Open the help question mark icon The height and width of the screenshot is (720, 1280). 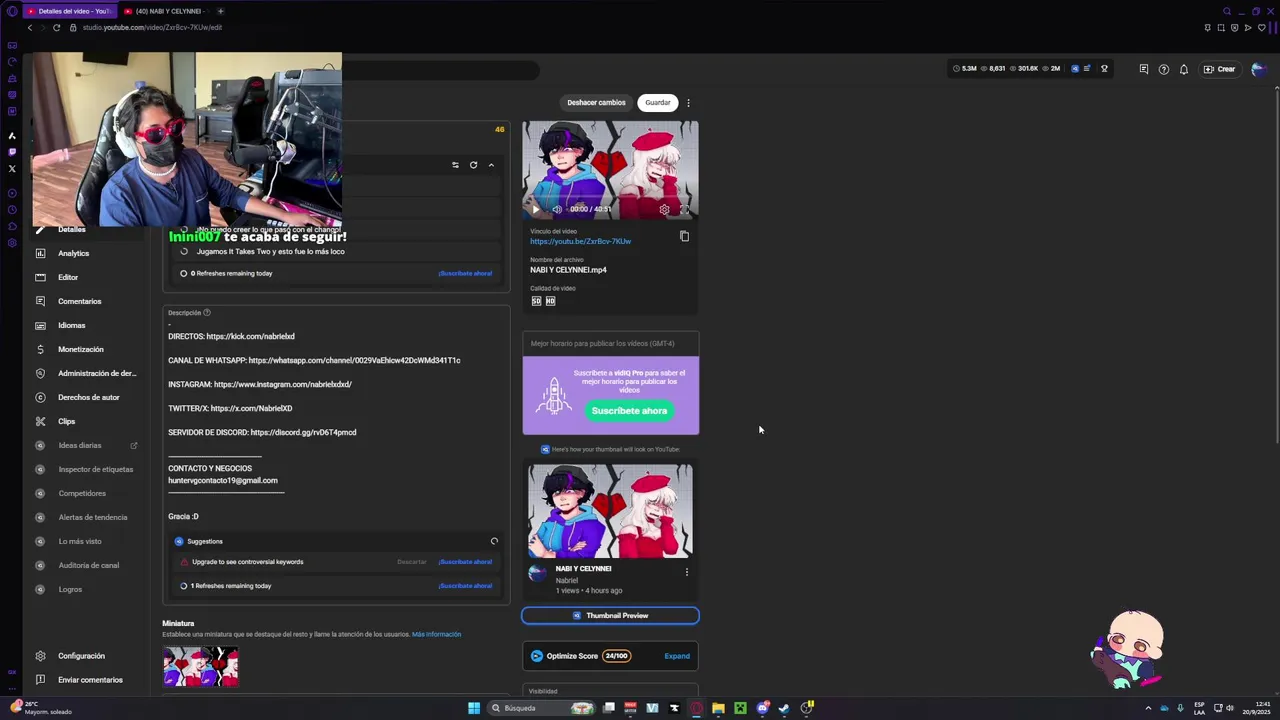click(1164, 69)
